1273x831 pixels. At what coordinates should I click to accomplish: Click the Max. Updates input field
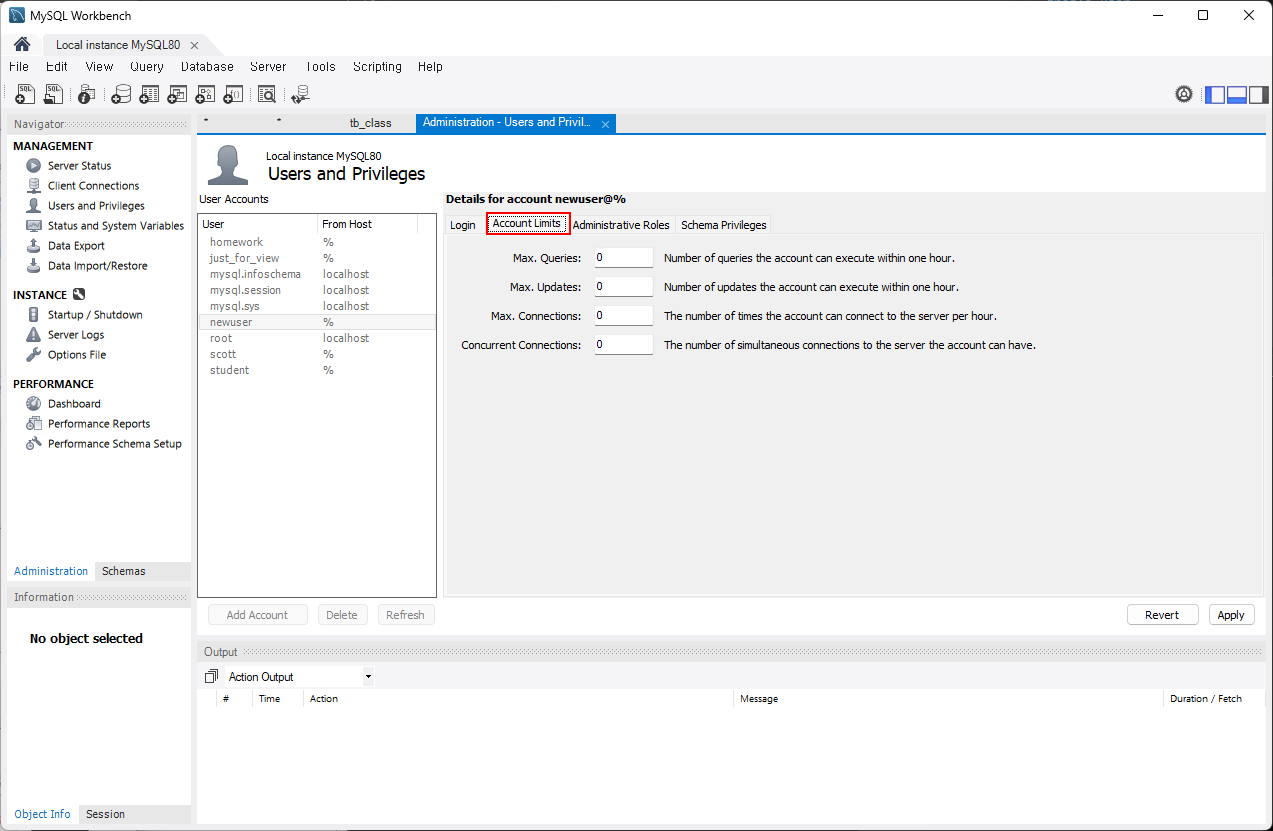pyautogui.click(x=623, y=287)
